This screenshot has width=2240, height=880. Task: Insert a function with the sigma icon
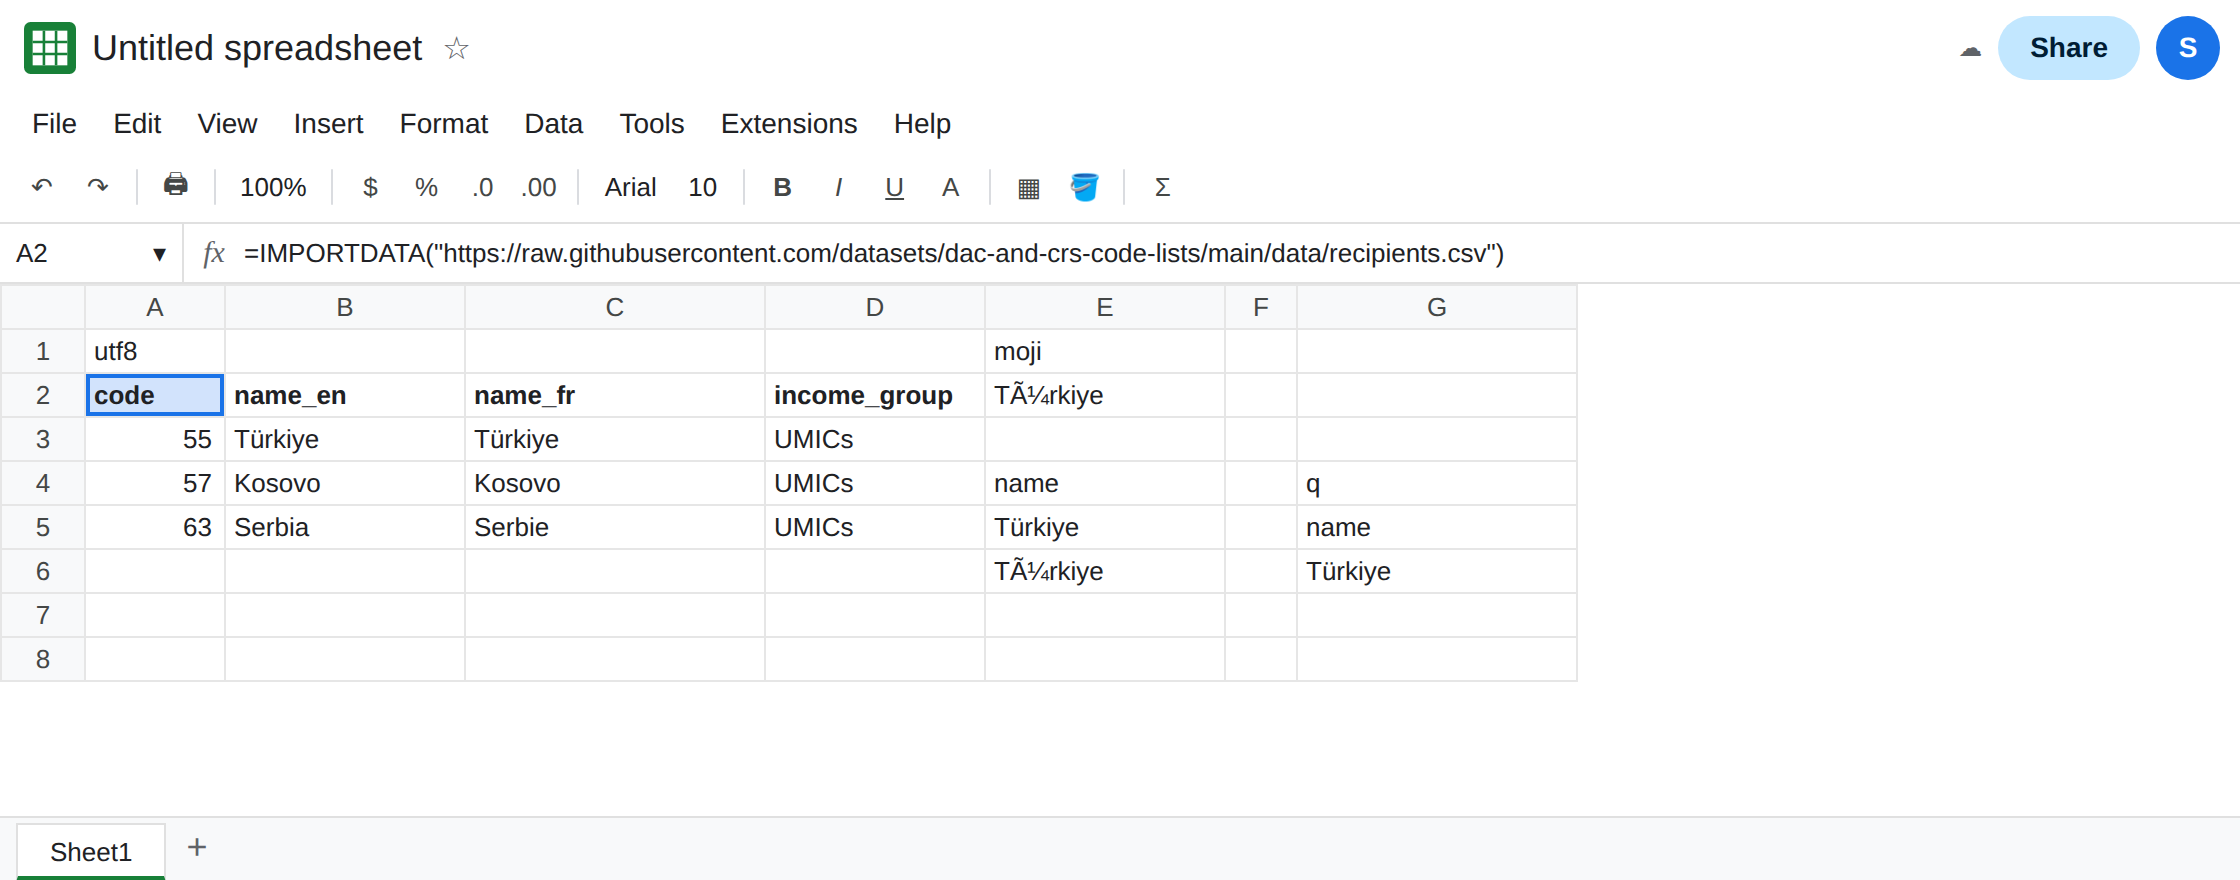[1162, 187]
